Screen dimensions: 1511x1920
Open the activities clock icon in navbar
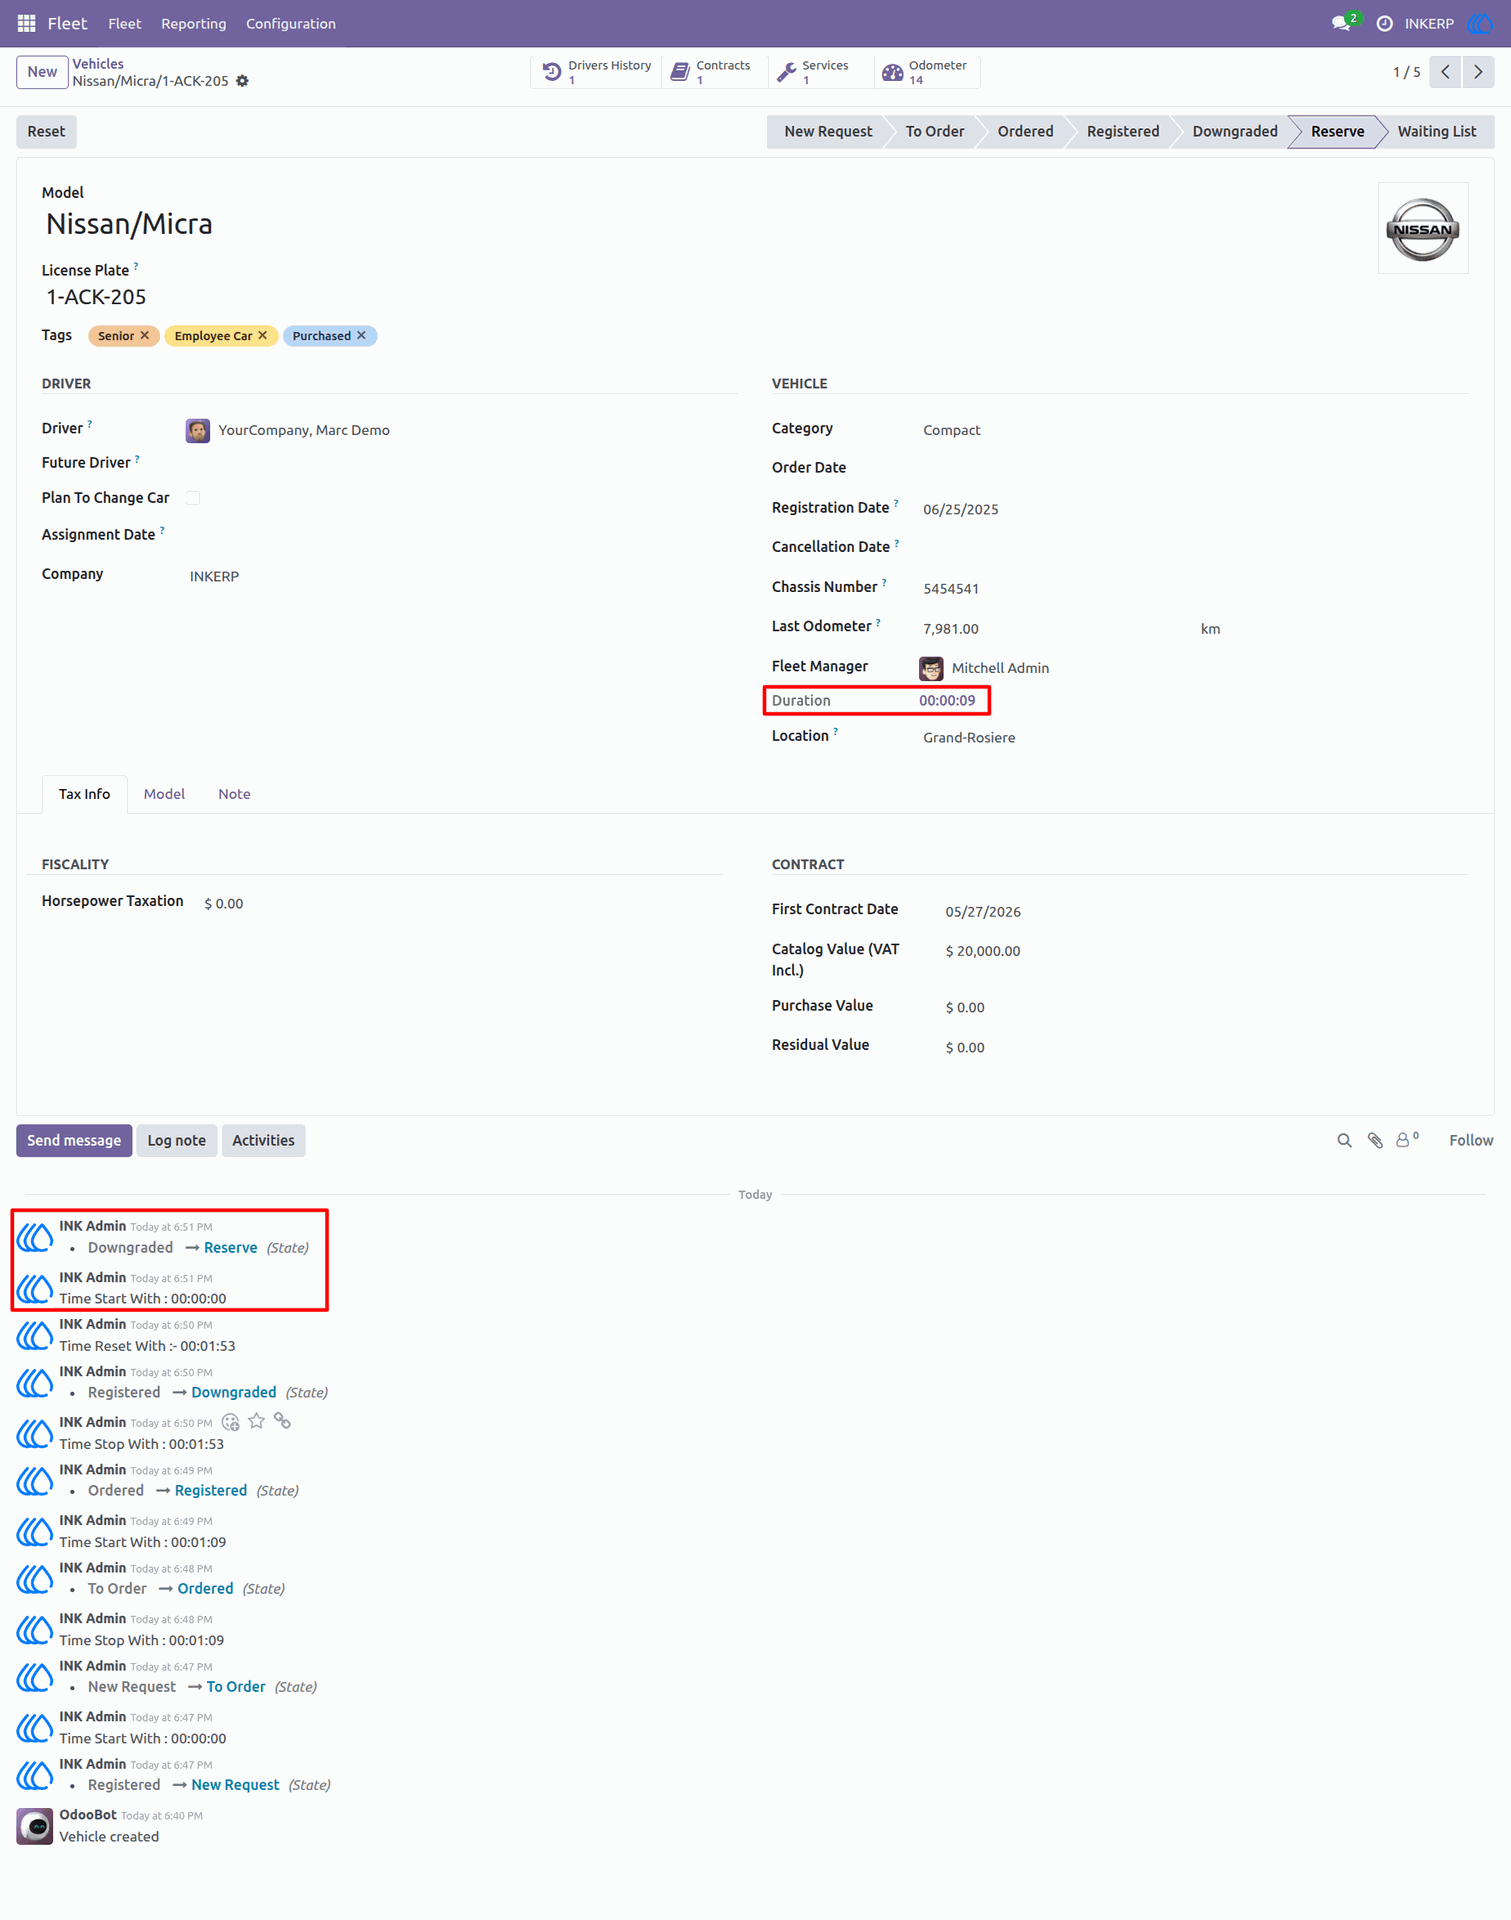[1385, 23]
